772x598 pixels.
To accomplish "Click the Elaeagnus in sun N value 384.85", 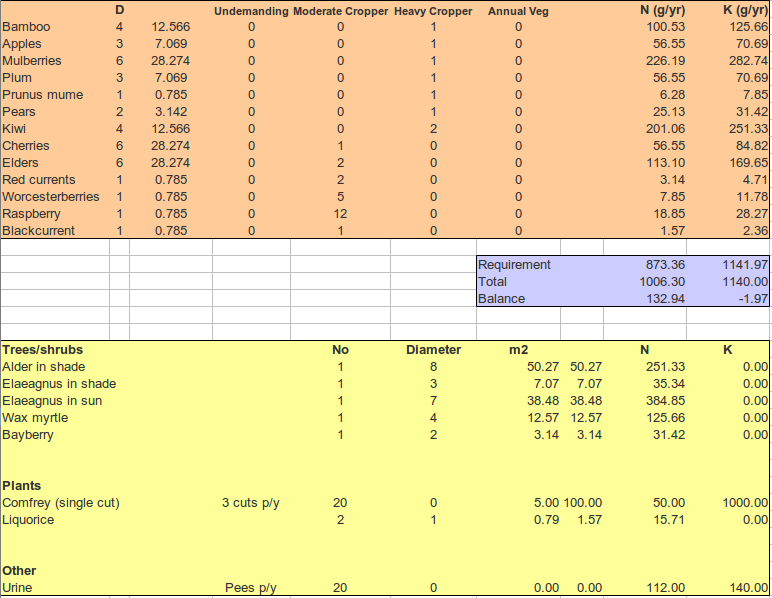I will [662, 401].
